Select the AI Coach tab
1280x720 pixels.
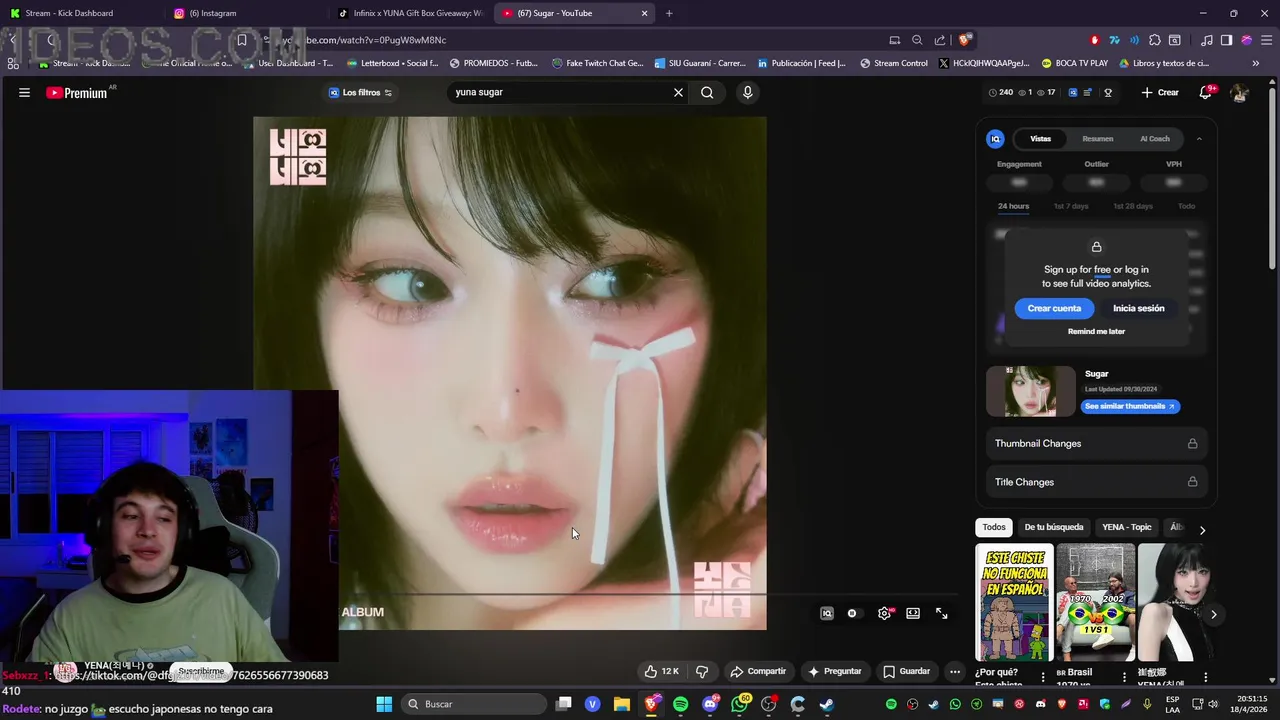coord(1155,139)
